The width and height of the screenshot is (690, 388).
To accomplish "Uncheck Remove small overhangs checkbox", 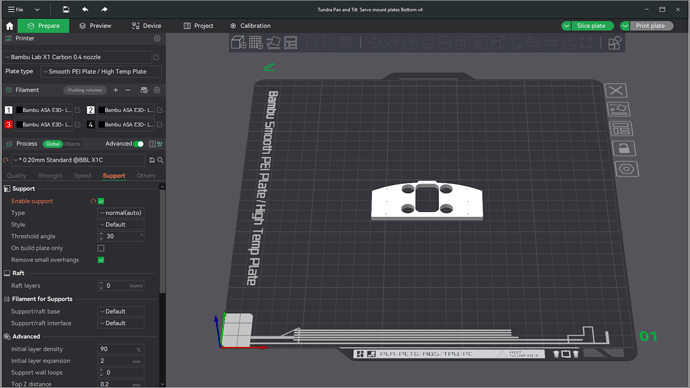I will pyautogui.click(x=101, y=260).
